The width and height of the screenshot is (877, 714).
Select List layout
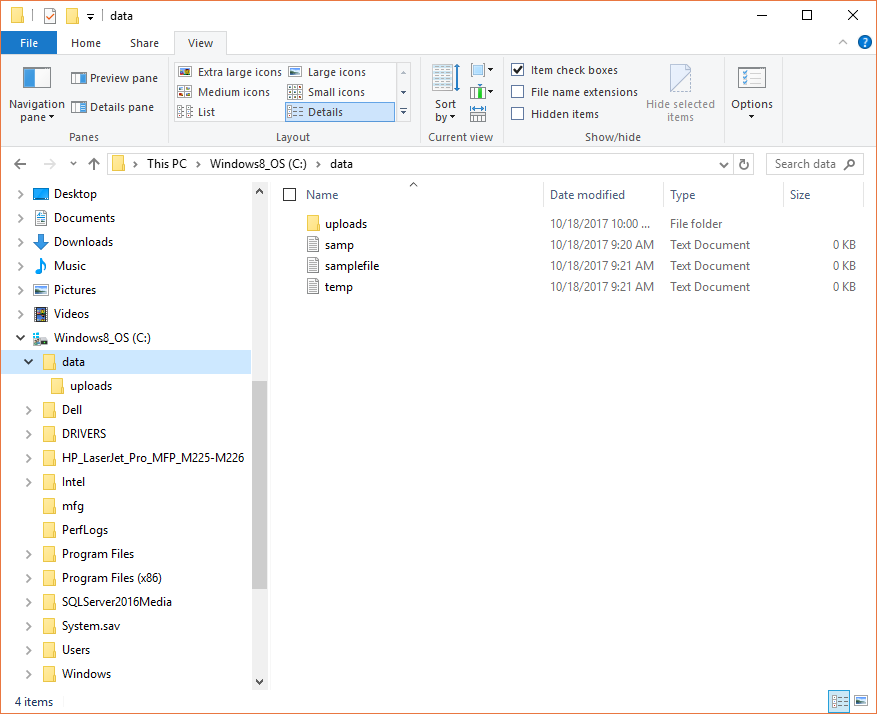coord(196,112)
